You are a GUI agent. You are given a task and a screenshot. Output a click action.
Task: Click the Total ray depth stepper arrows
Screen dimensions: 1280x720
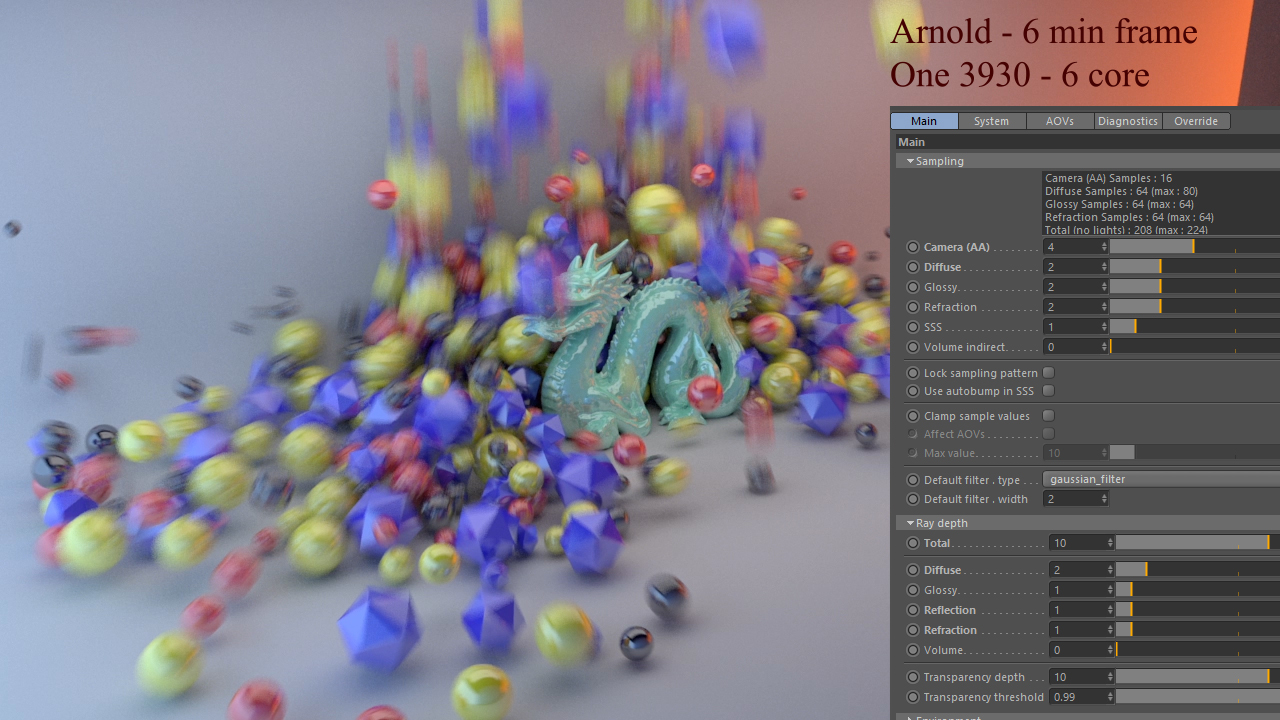tap(1110, 543)
